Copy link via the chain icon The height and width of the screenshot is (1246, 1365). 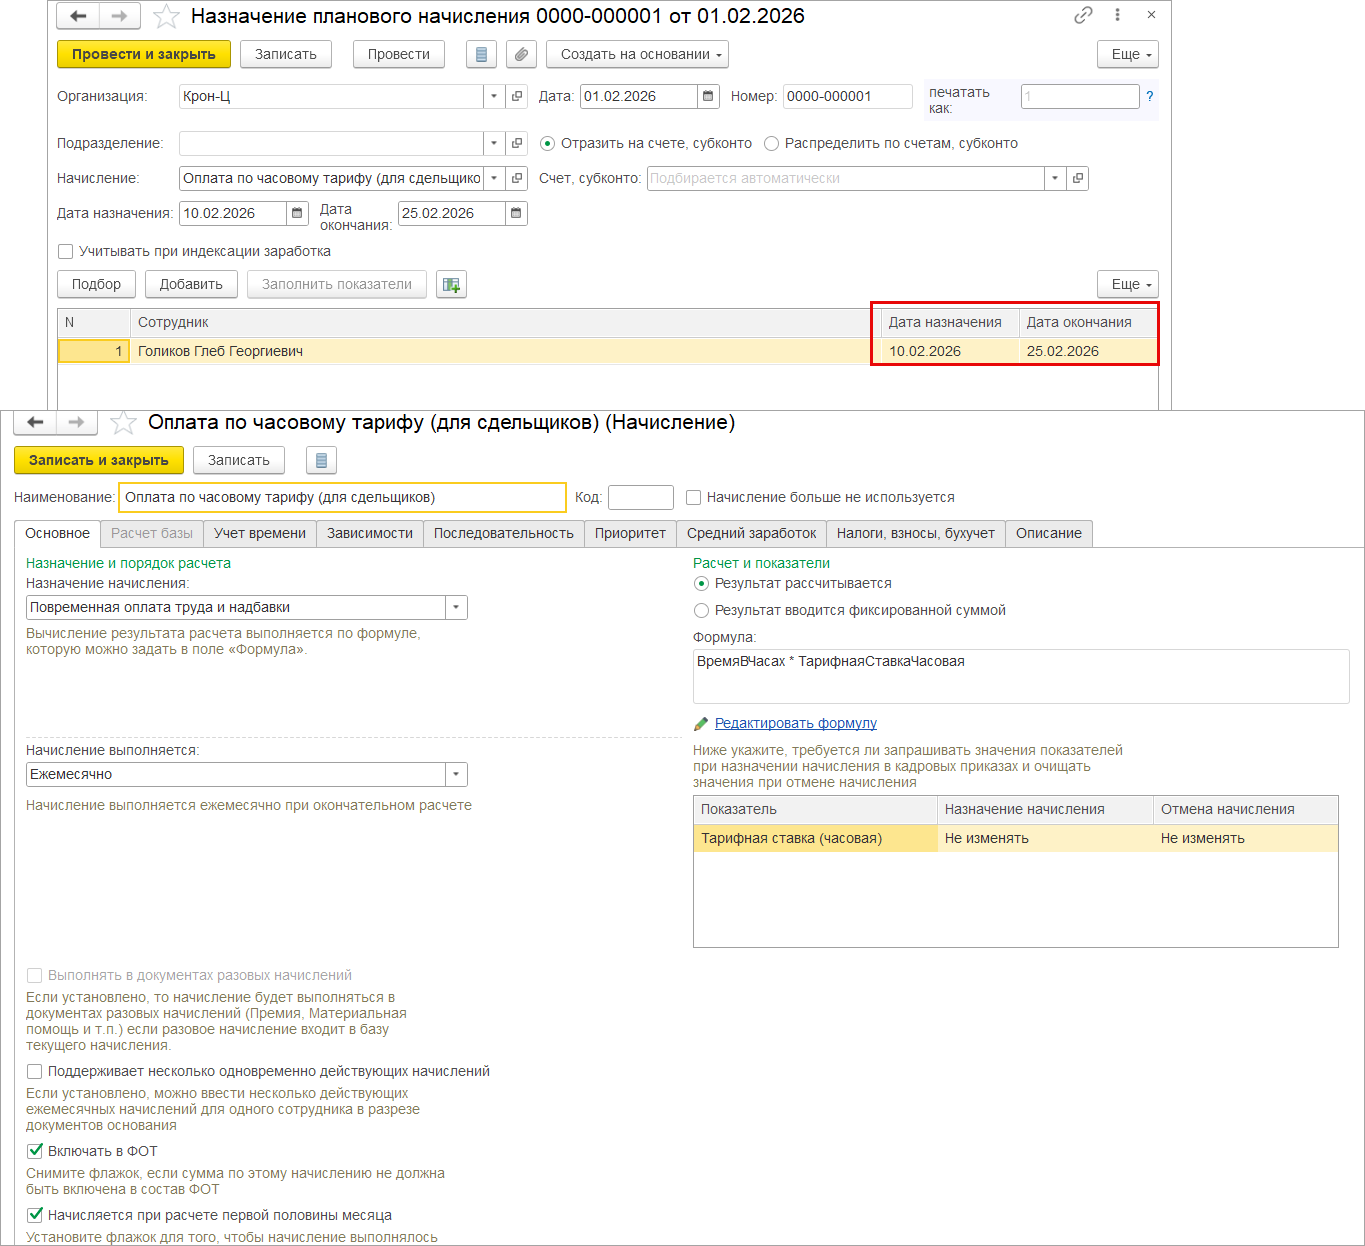click(1083, 16)
